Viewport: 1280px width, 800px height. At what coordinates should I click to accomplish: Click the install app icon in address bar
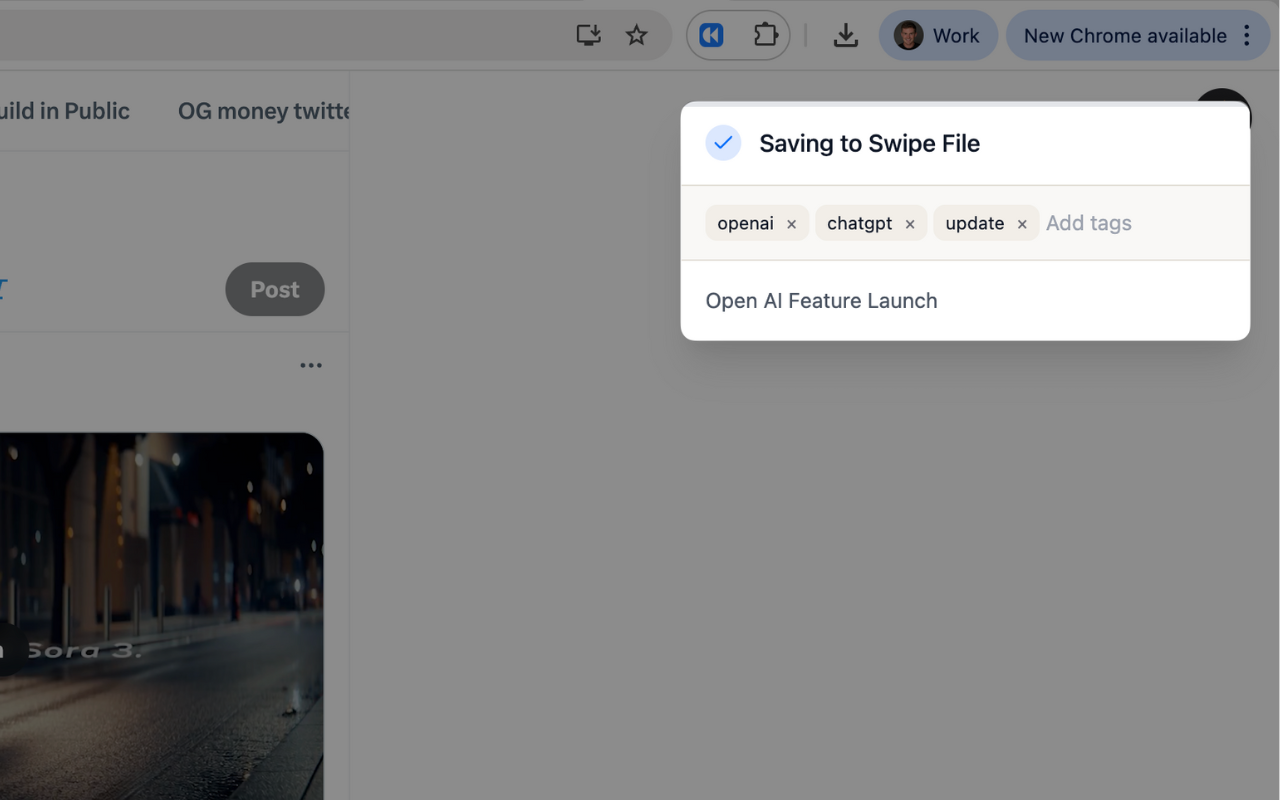588,35
